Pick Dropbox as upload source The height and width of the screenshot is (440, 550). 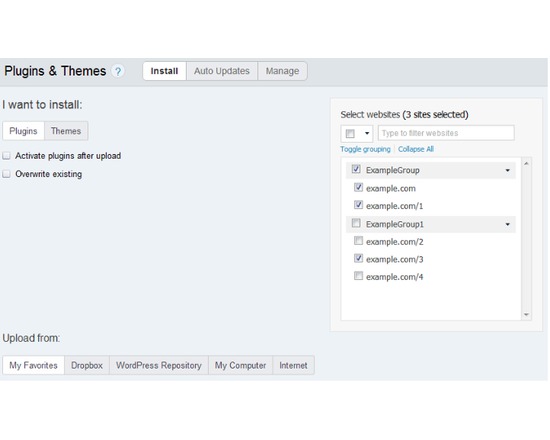click(x=87, y=365)
